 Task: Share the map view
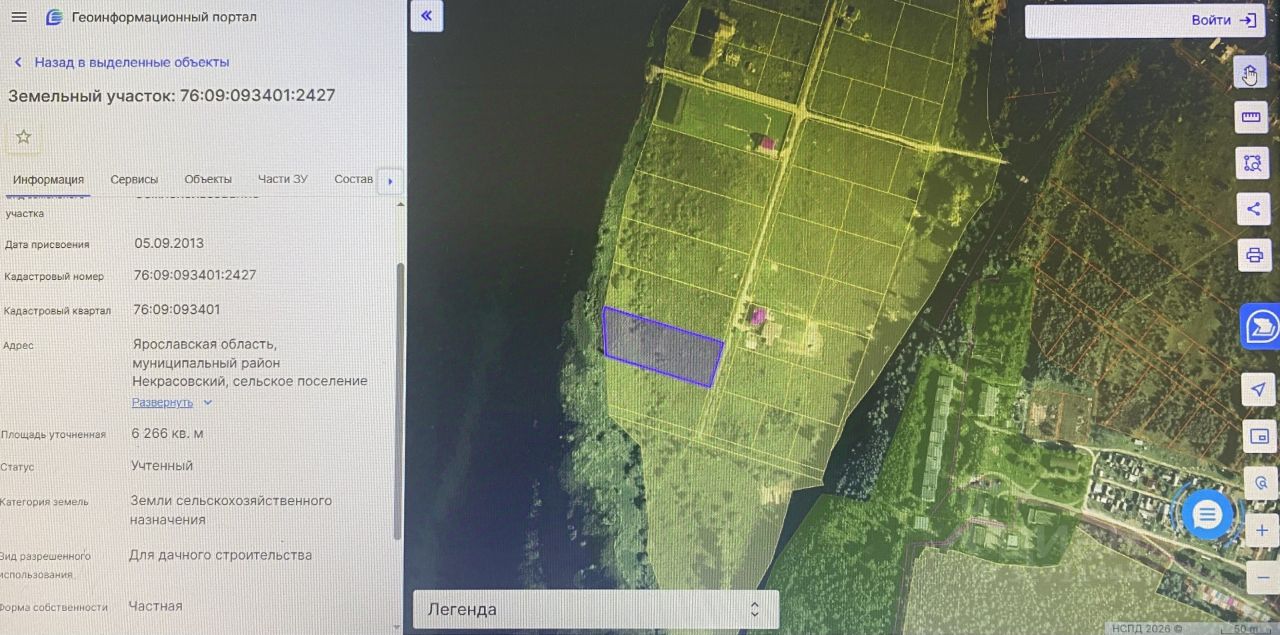coord(1253,209)
